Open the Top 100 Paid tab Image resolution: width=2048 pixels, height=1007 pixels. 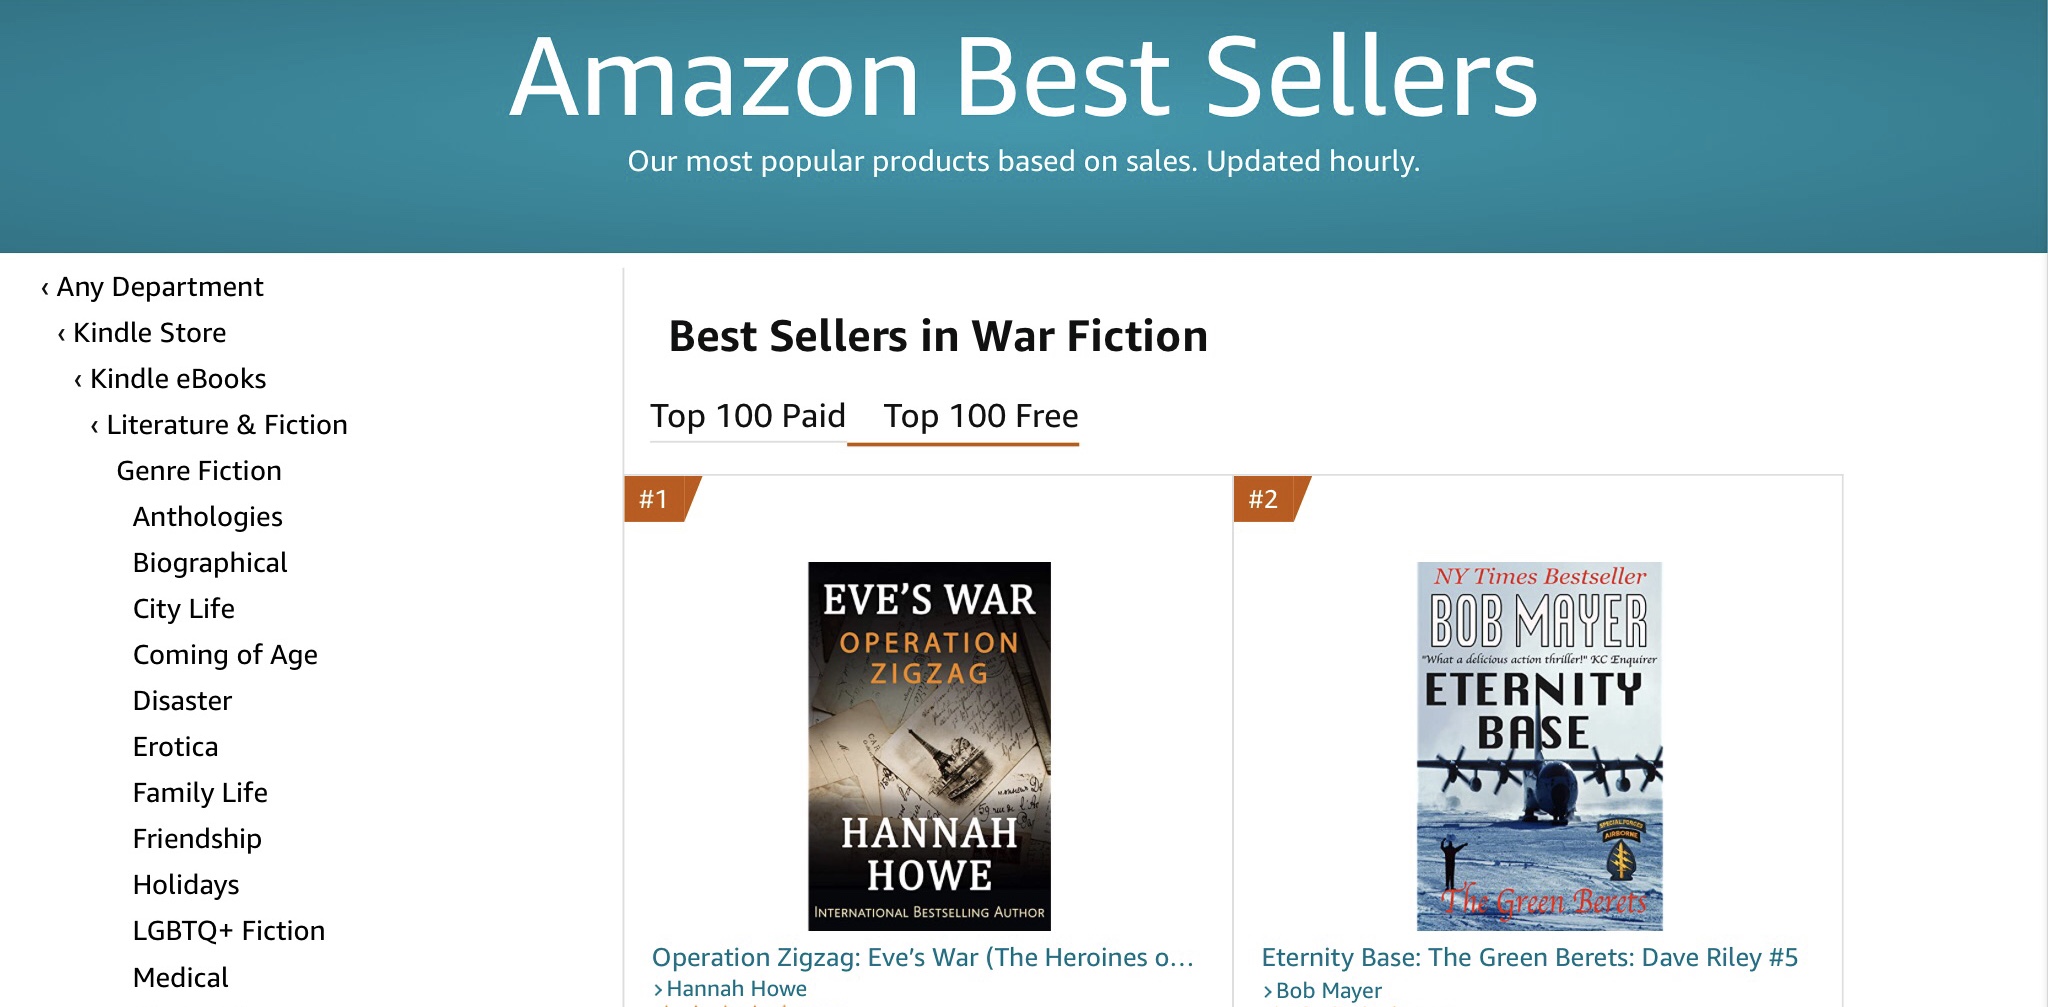click(x=748, y=416)
